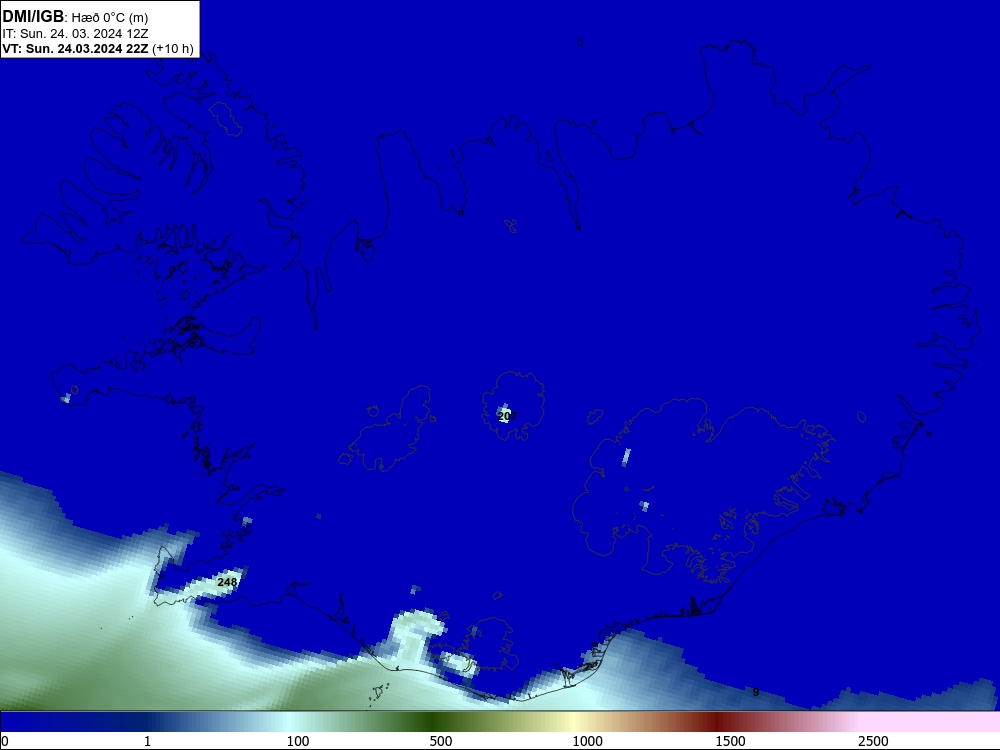
Task: Click the map value label 207
Action: click(x=505, y=416)
